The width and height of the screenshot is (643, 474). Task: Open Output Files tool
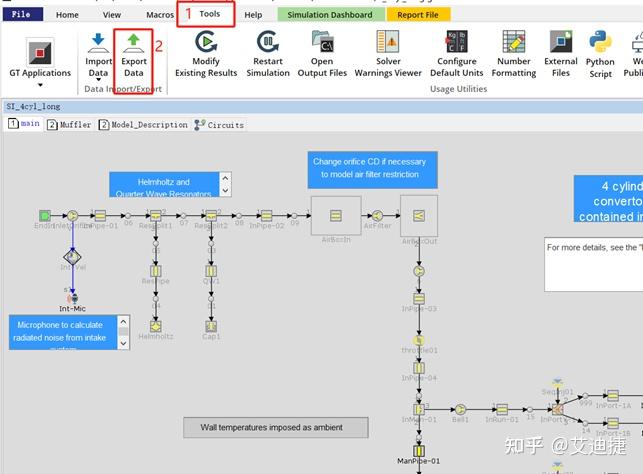pyautogui.click(x=322, y=42)
